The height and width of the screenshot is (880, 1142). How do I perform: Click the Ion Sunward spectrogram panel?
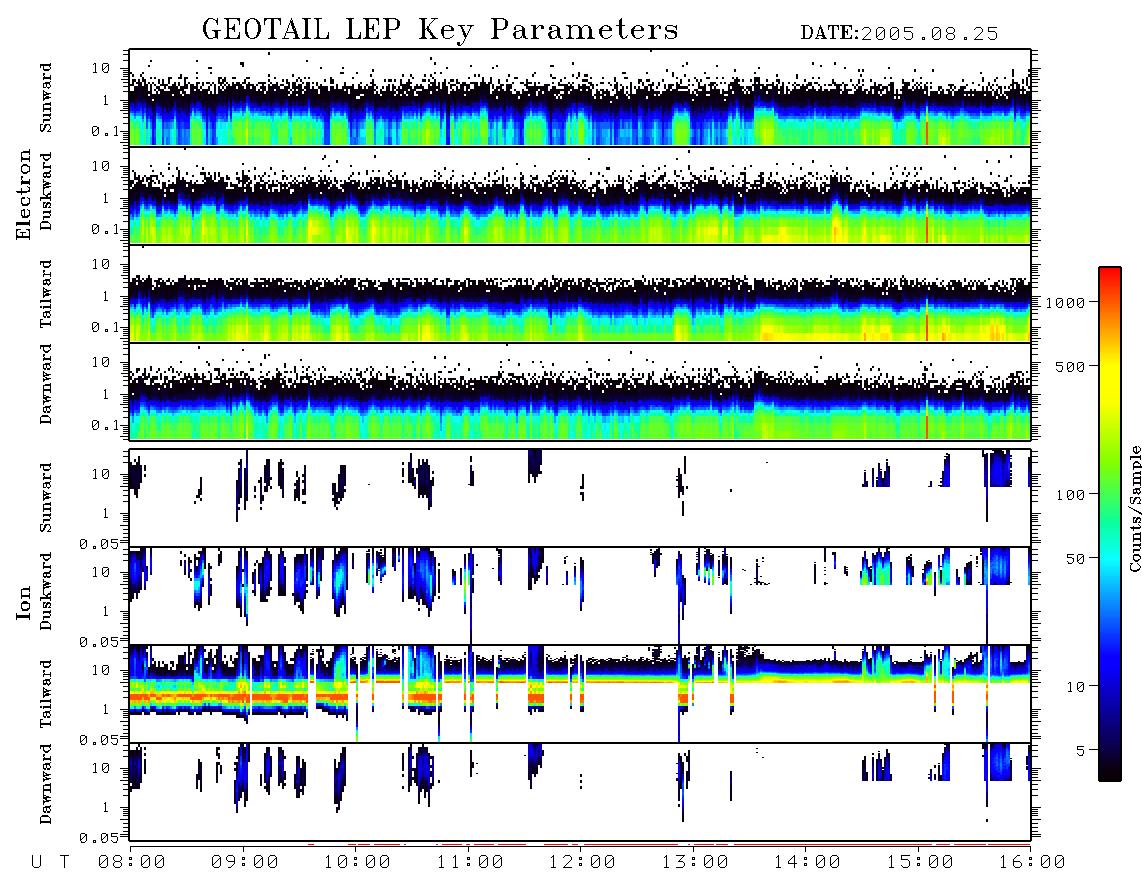(580, 498)
